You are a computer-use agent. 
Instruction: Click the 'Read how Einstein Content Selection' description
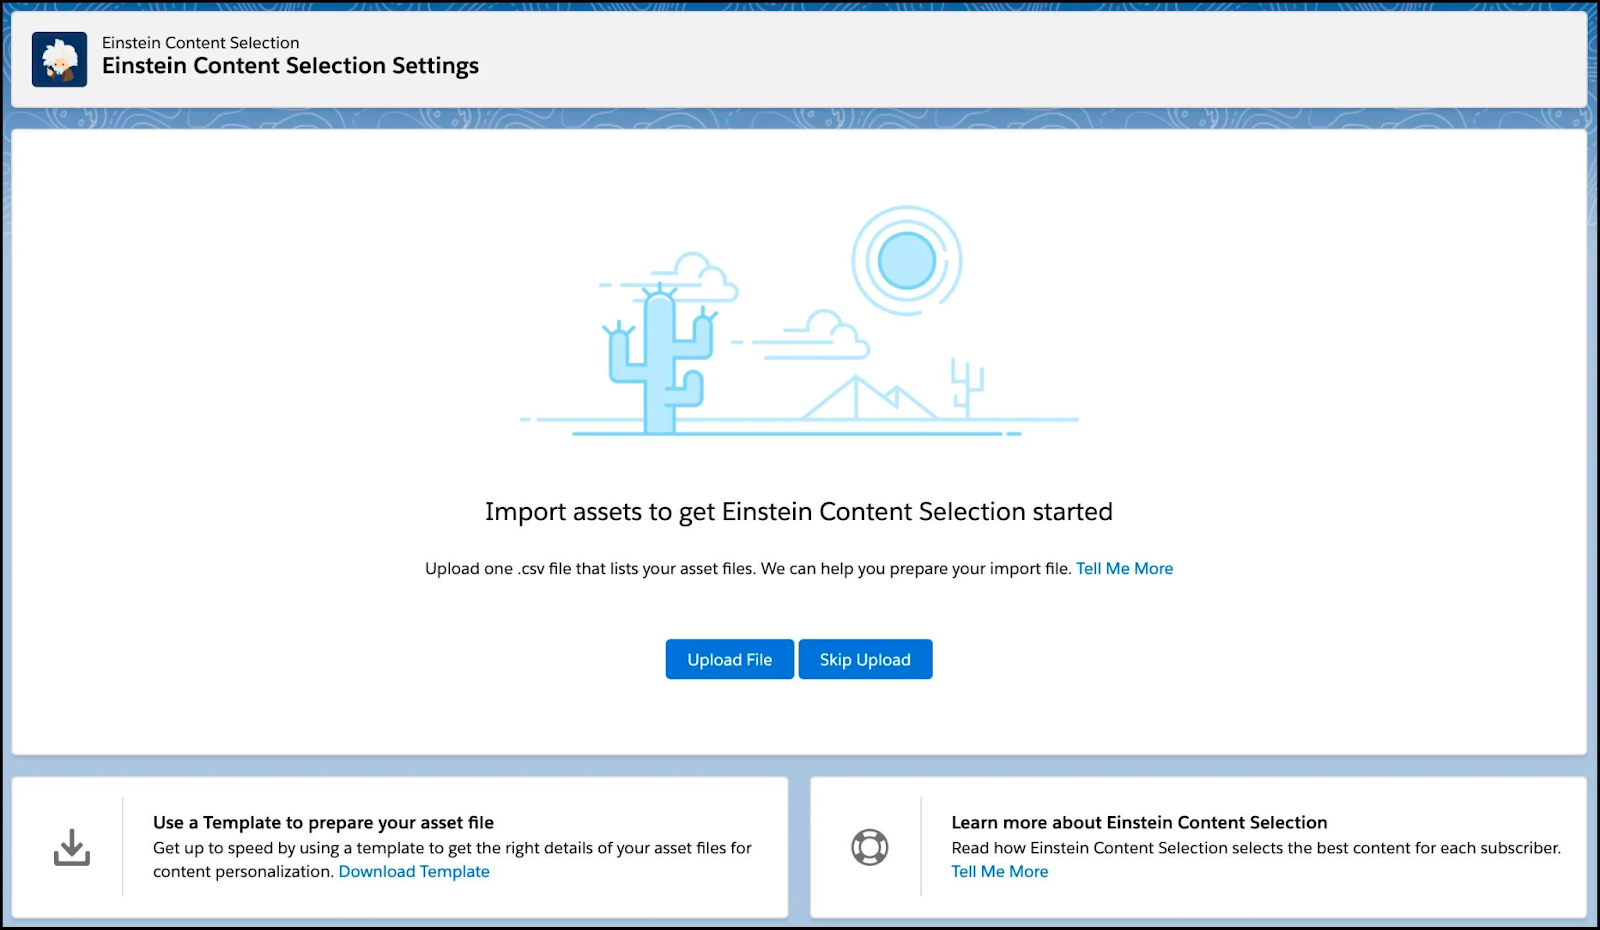(1256, 848)
